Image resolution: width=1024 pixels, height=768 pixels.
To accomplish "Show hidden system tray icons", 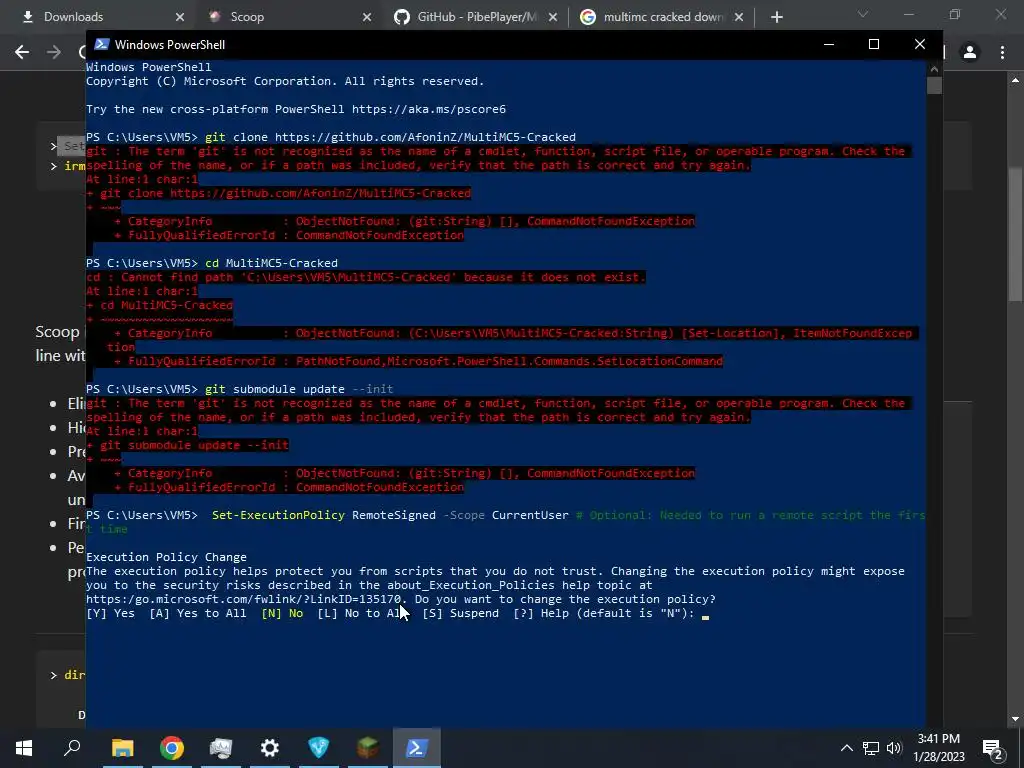I will (846, 748).
